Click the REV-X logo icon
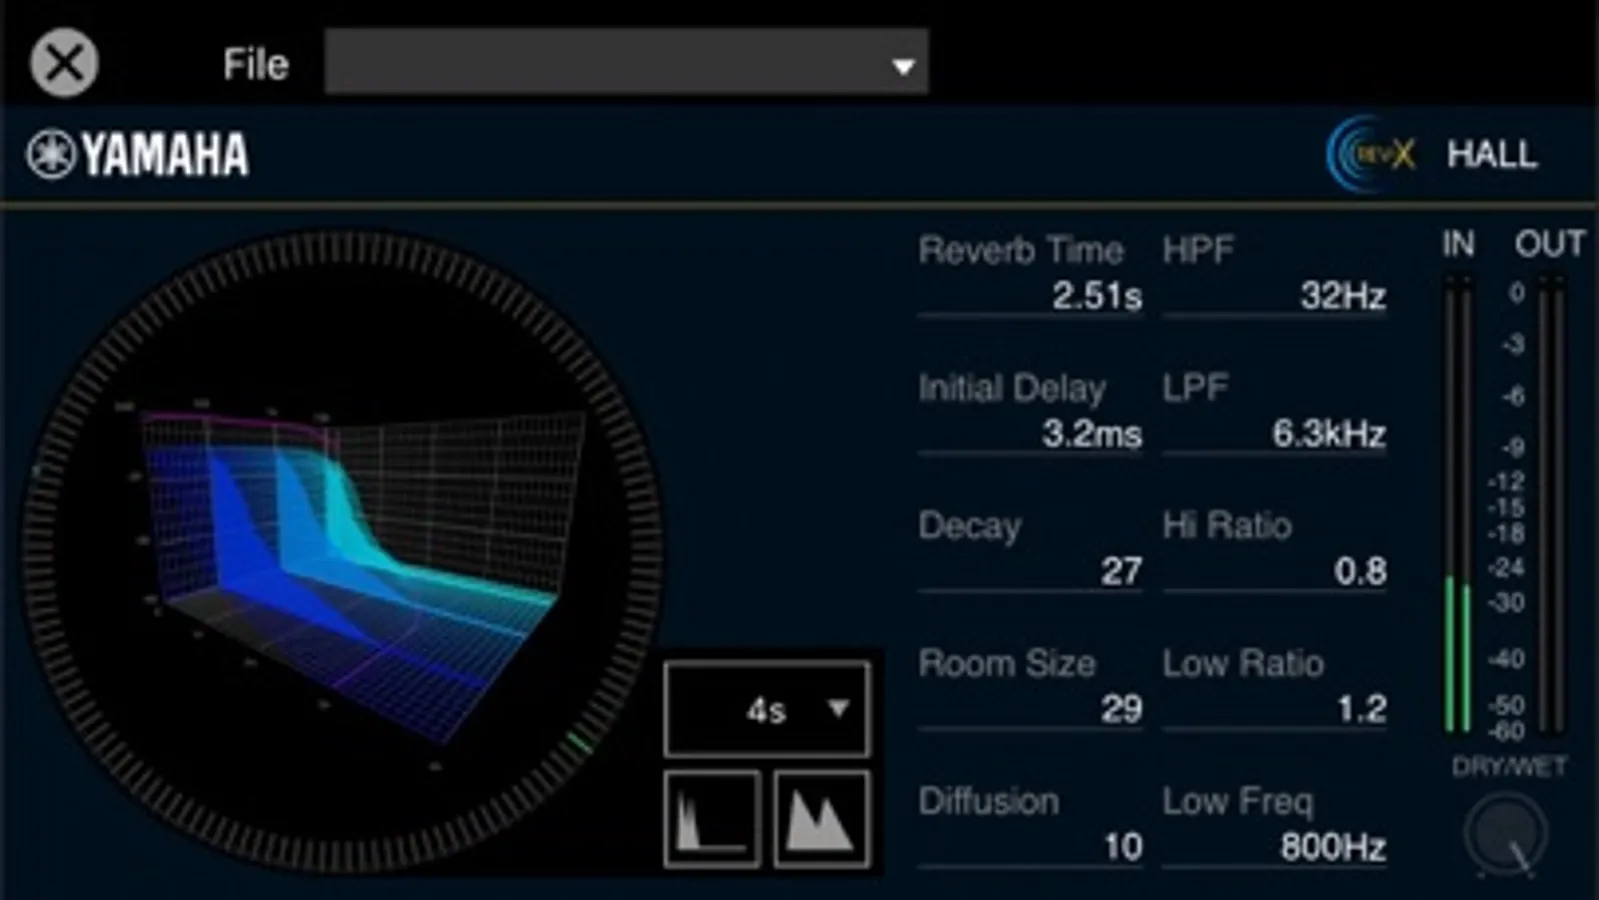This screenshot has width=1599, height=900. 1371,154
